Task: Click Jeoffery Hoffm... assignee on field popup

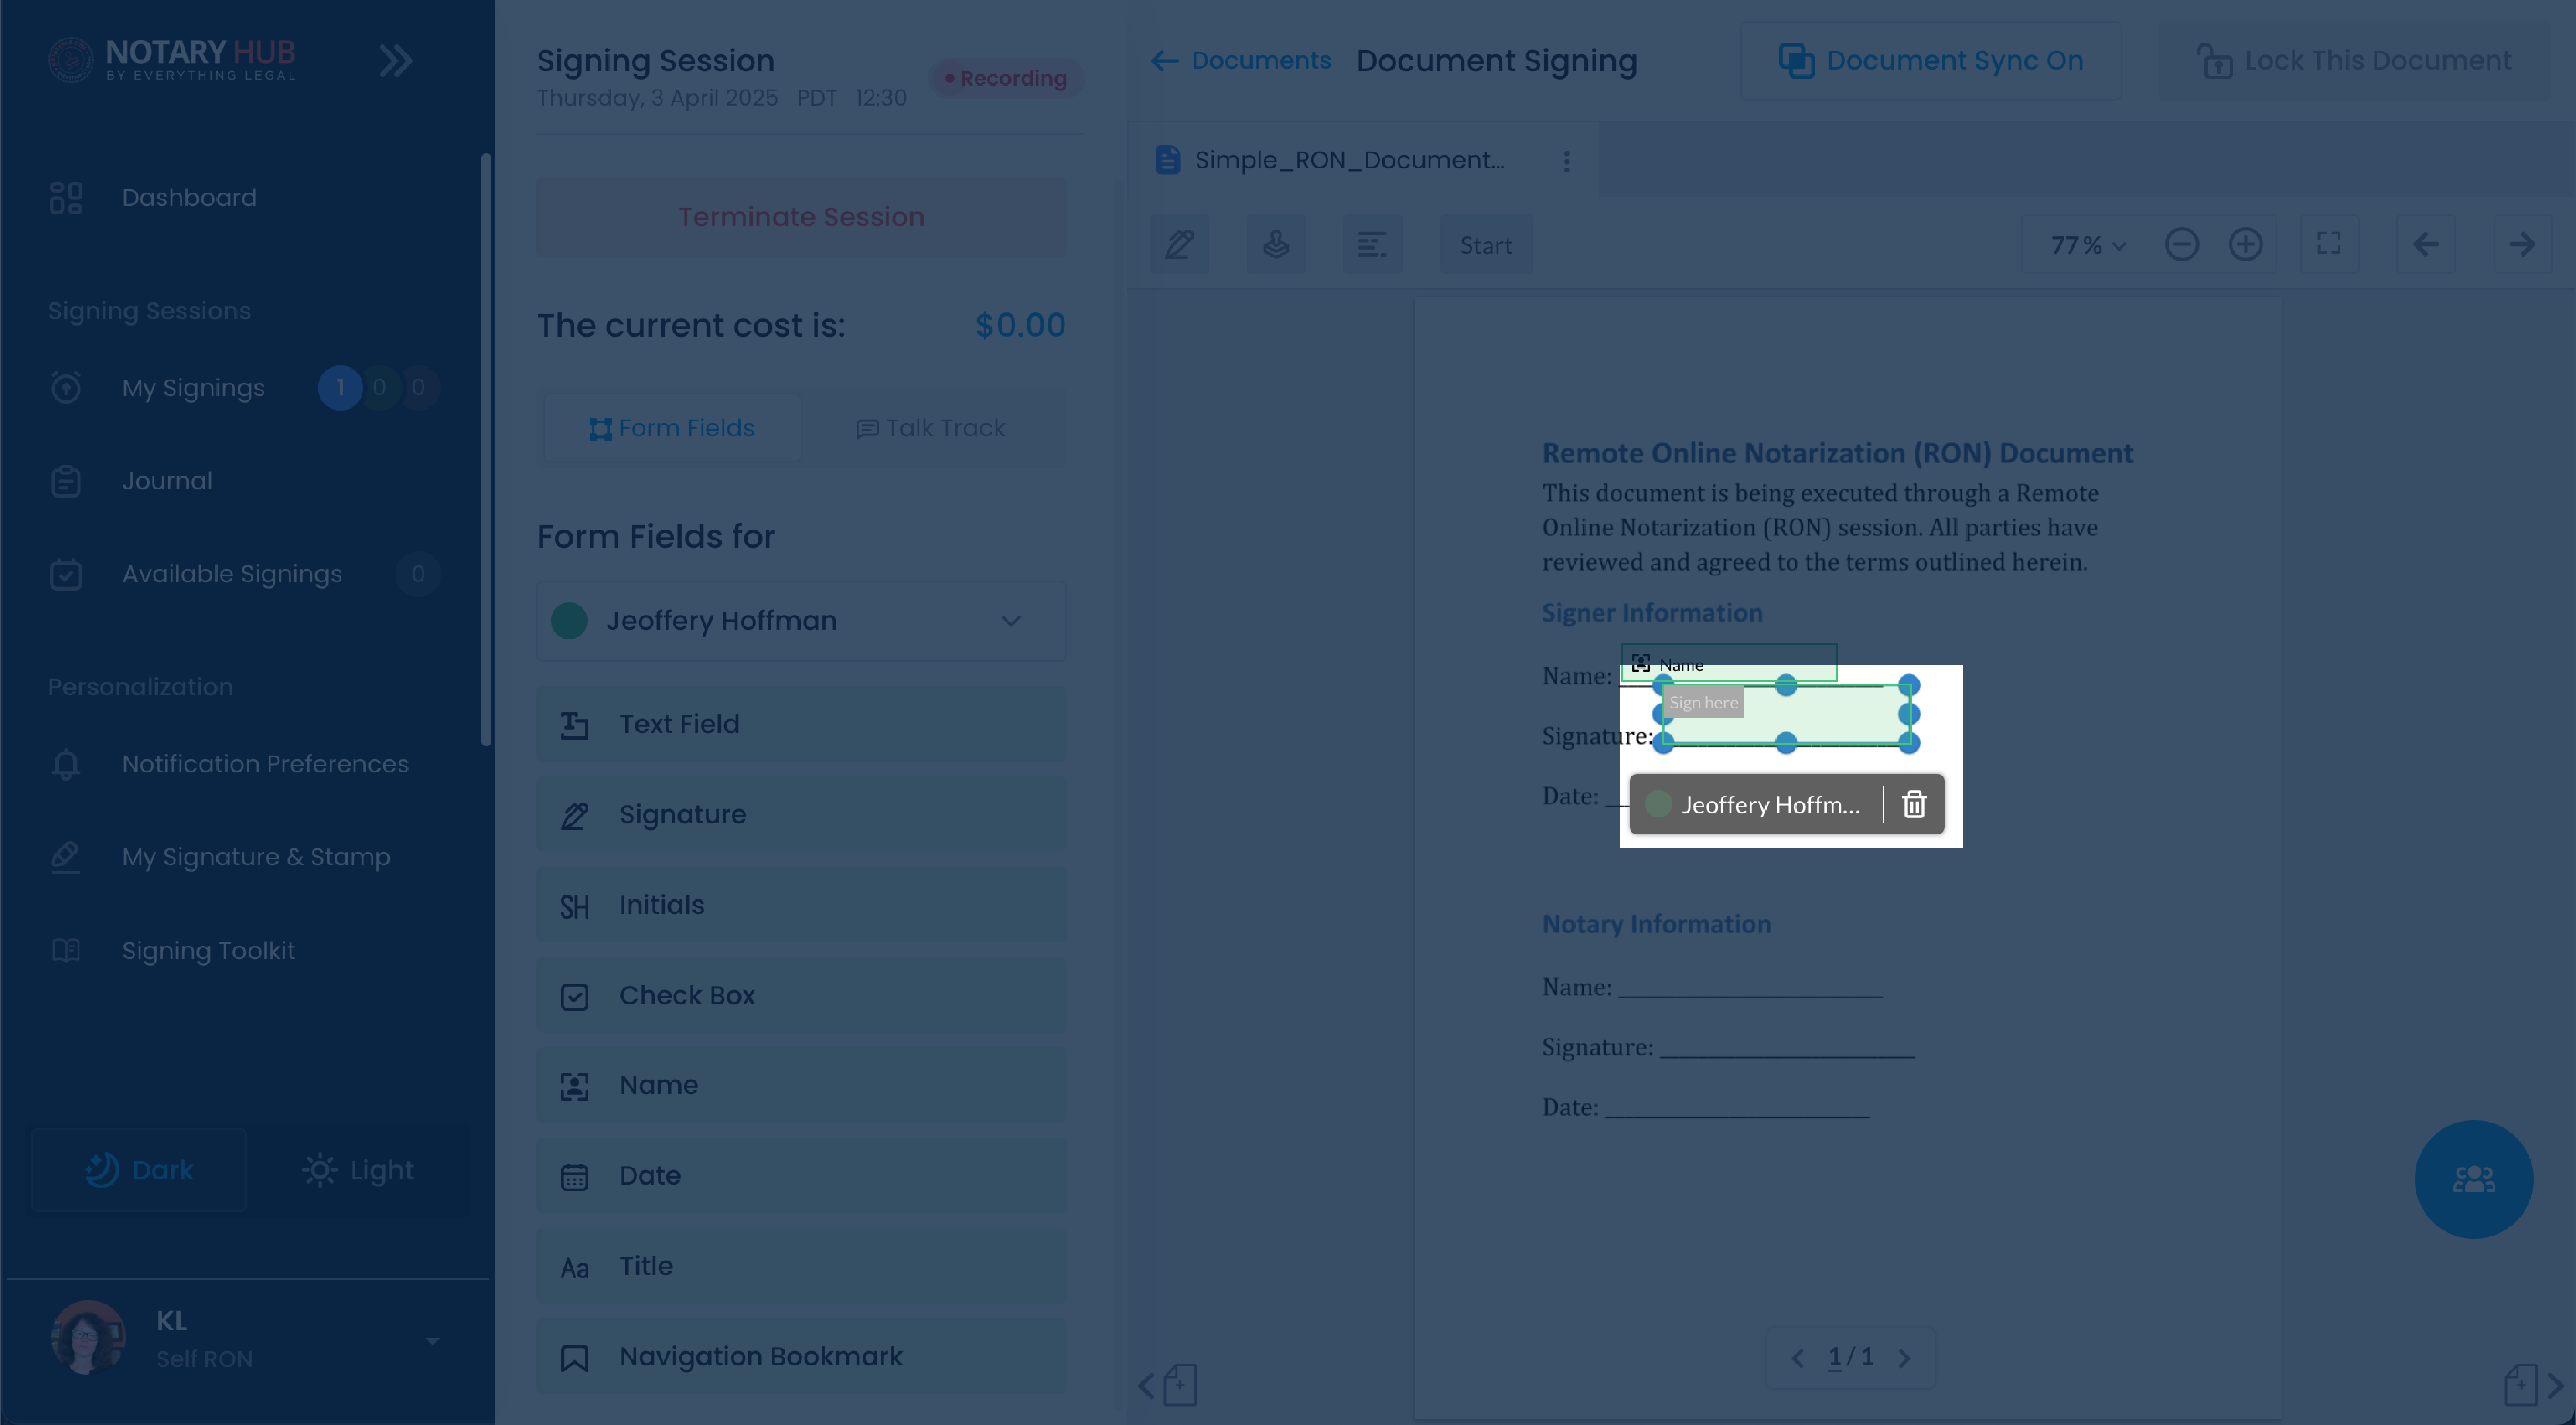Action: pyautogui.click(x=1755, y=805)
